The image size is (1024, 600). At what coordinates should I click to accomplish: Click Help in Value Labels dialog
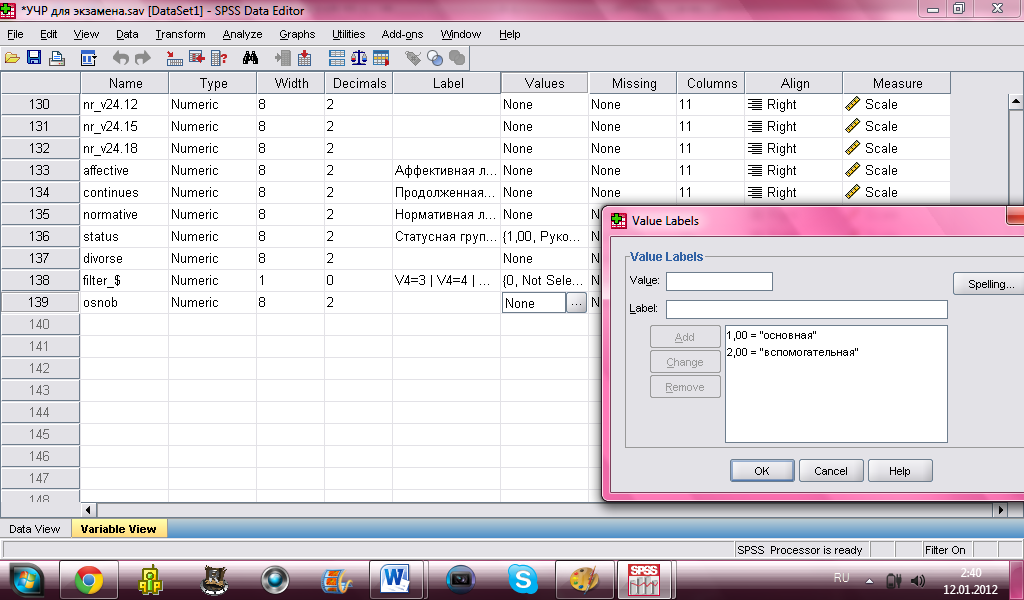tap(899, 471)
